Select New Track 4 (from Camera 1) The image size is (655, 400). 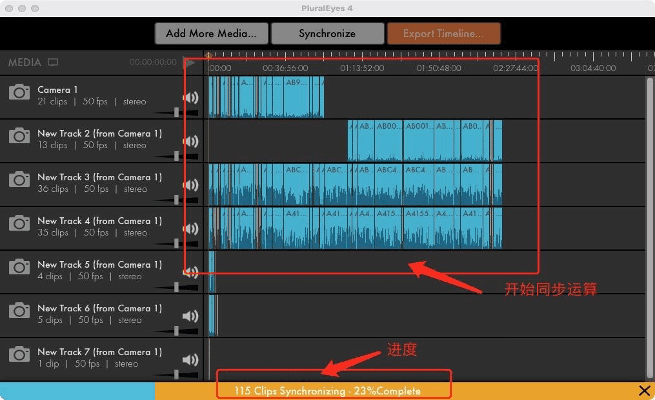(x=99, y=221)
